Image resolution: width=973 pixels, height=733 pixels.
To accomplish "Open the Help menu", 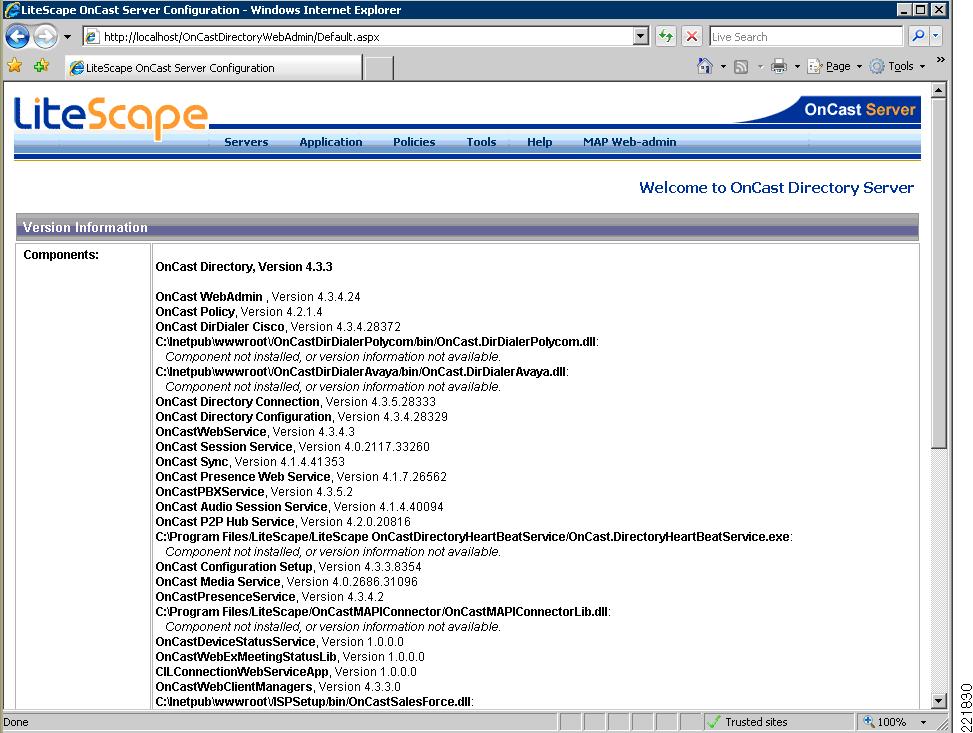I will tap(539, 142).
